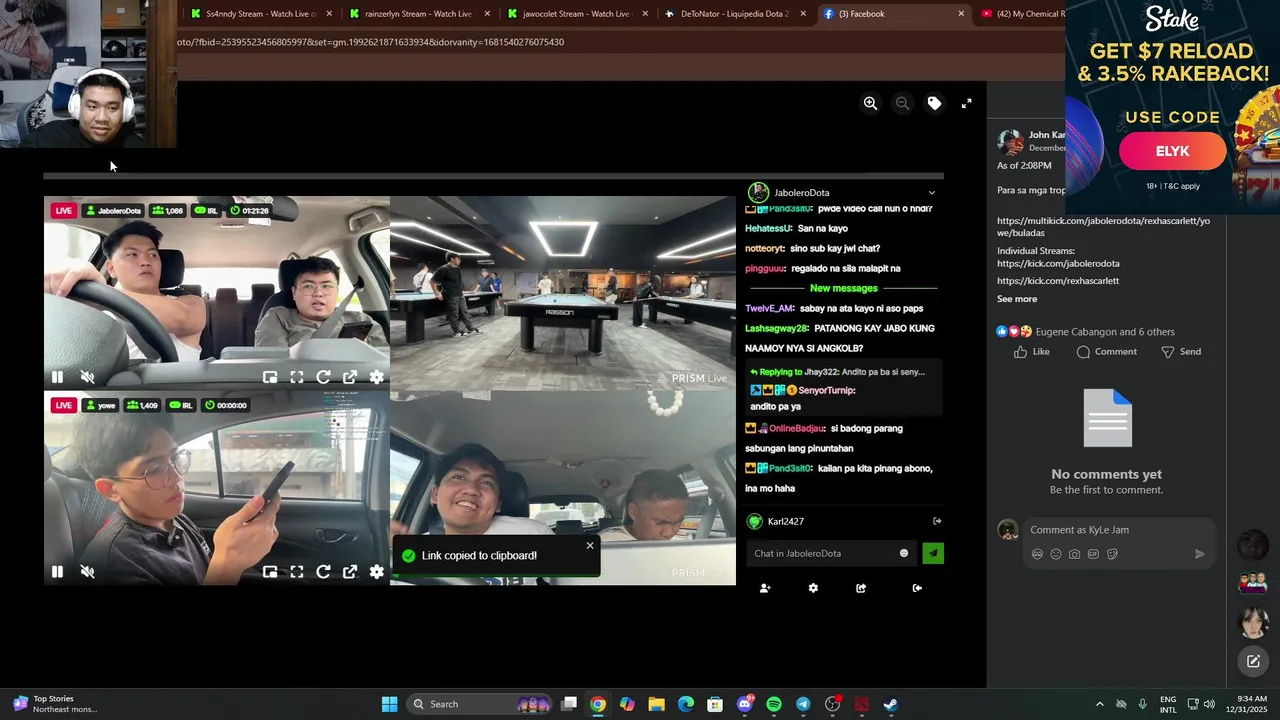Switch commenting profile via avatar dropdown
The image size is (1280, 720).
coord(1009,531)
